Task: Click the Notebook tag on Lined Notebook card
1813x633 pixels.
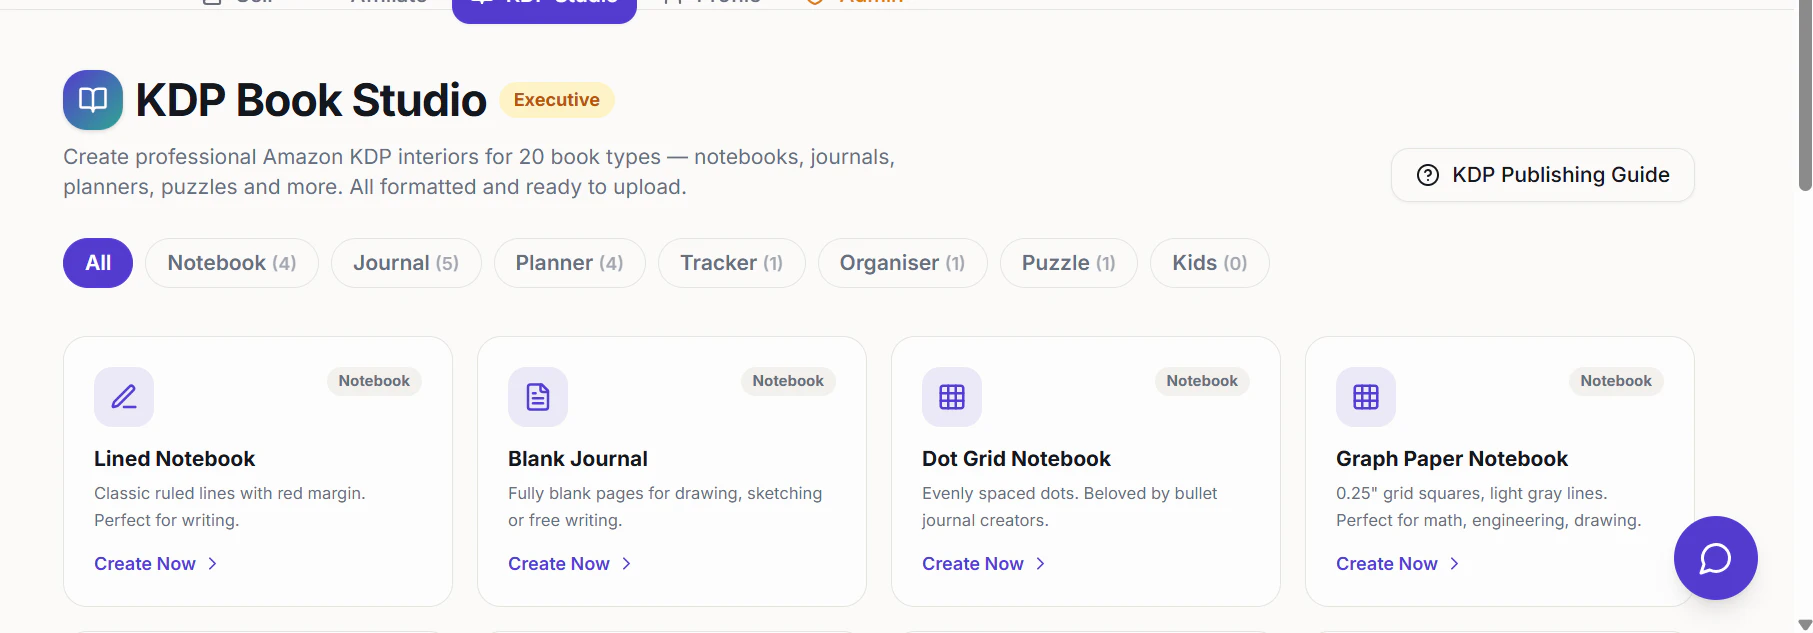Action: (x=374, y=381)
